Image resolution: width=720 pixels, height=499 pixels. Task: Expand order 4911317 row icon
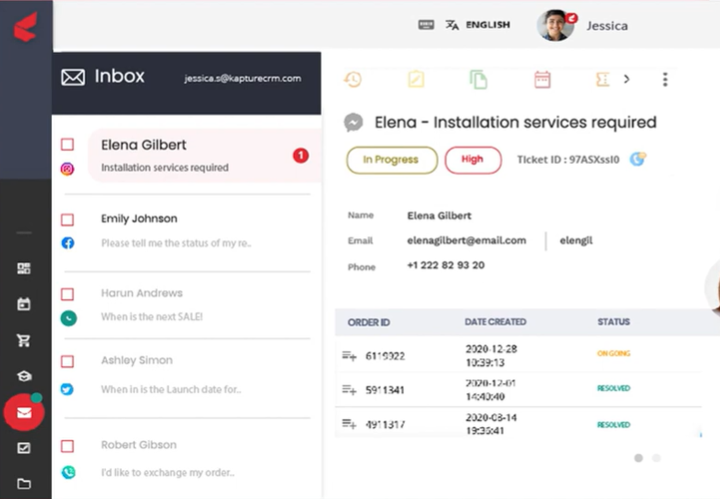349,424
